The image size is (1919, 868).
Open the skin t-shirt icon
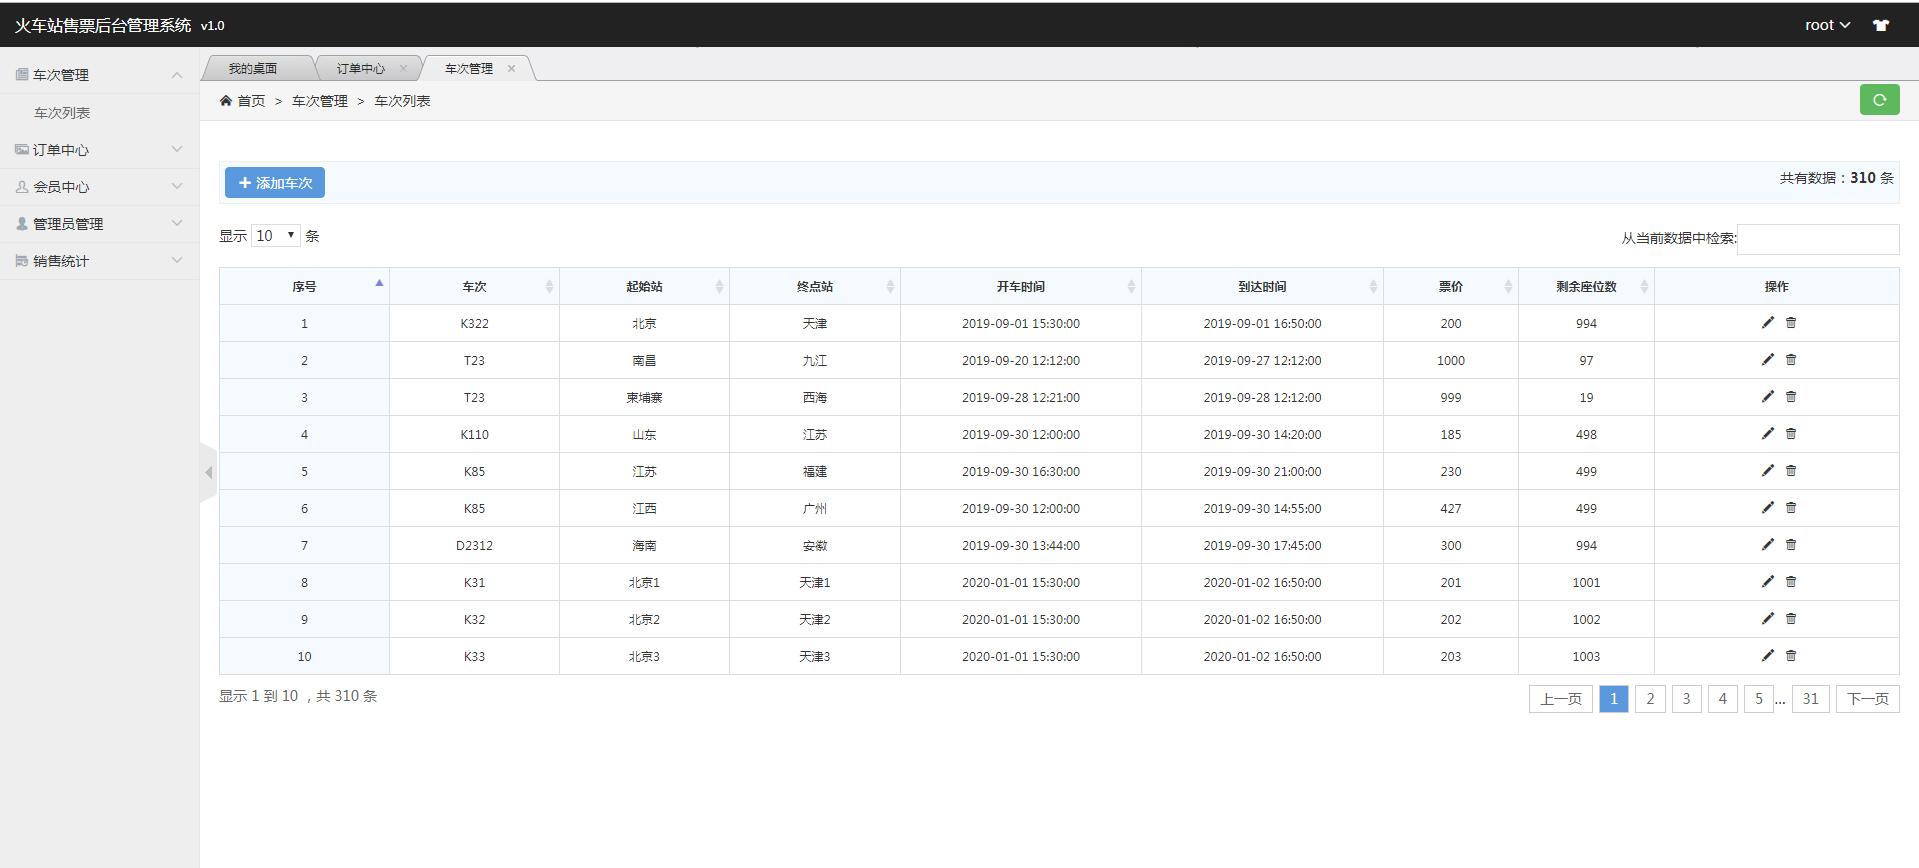1881,26
